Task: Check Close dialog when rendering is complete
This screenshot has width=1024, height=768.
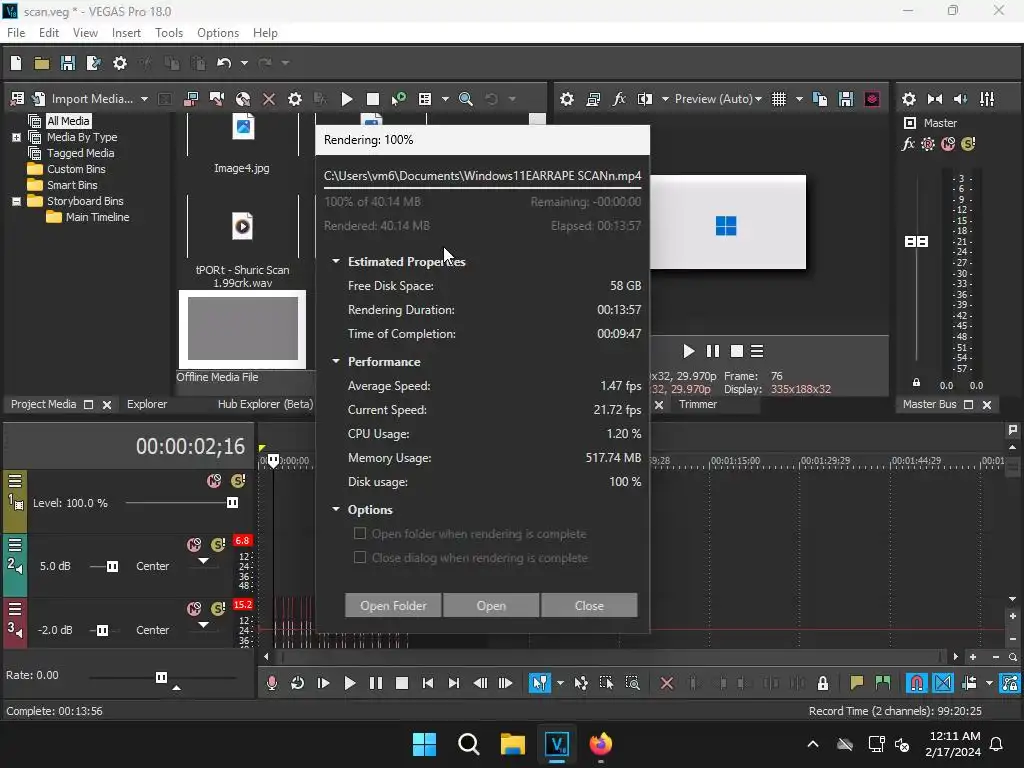Action: coord(359,557)
